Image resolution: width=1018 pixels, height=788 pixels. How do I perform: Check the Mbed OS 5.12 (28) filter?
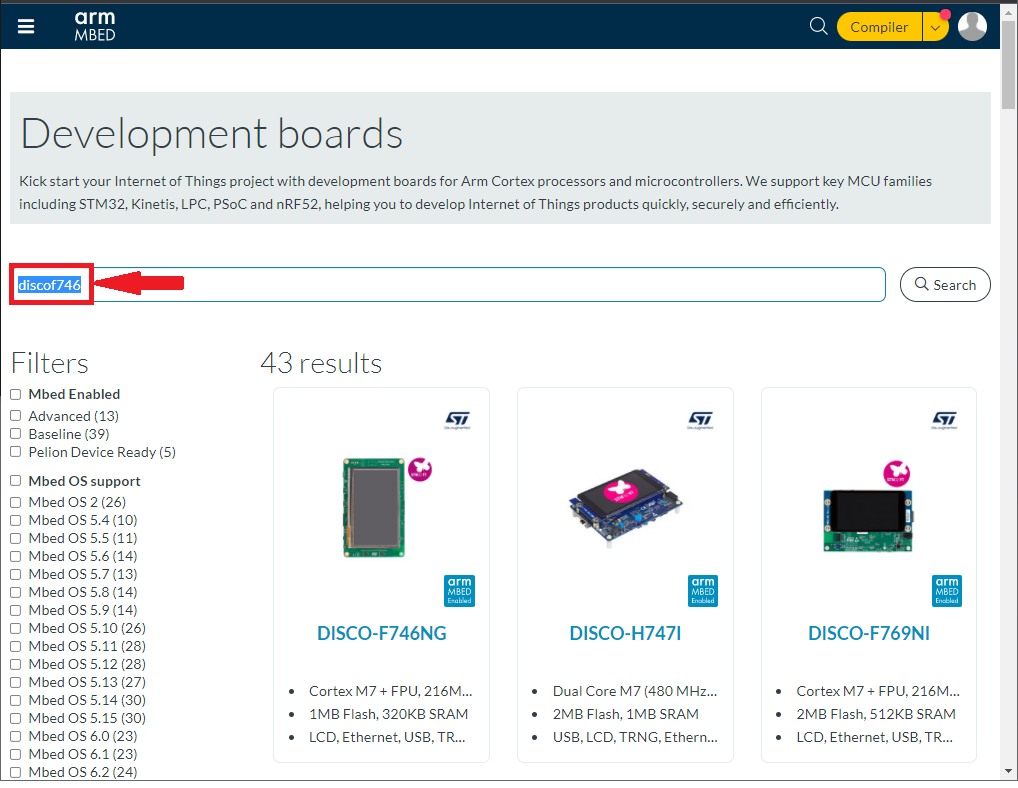16,664
